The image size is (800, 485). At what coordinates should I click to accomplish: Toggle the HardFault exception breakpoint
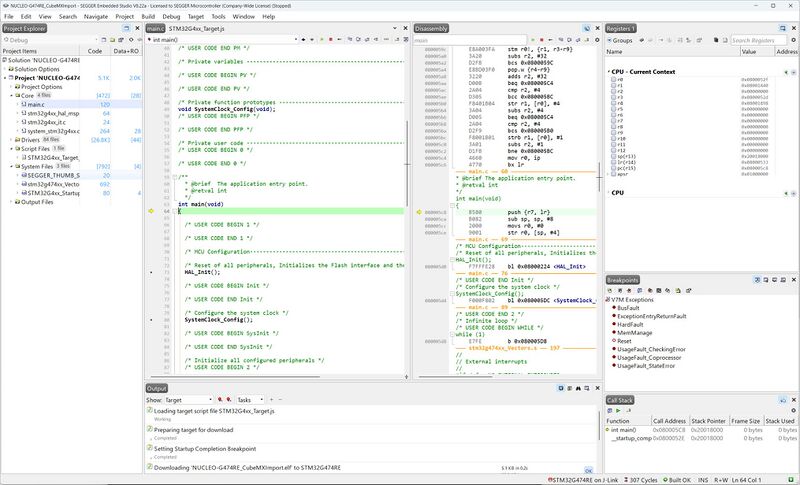[614, 324]
